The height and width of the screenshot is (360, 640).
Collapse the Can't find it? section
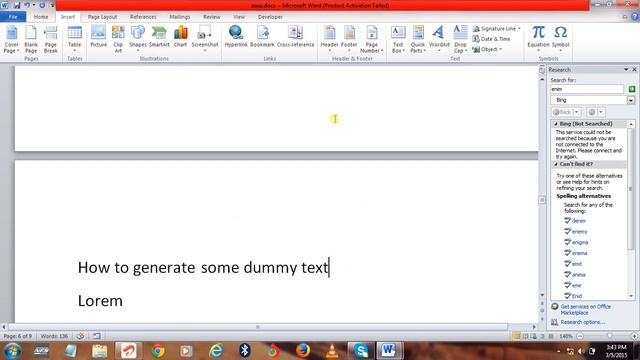tap(556, 164)
